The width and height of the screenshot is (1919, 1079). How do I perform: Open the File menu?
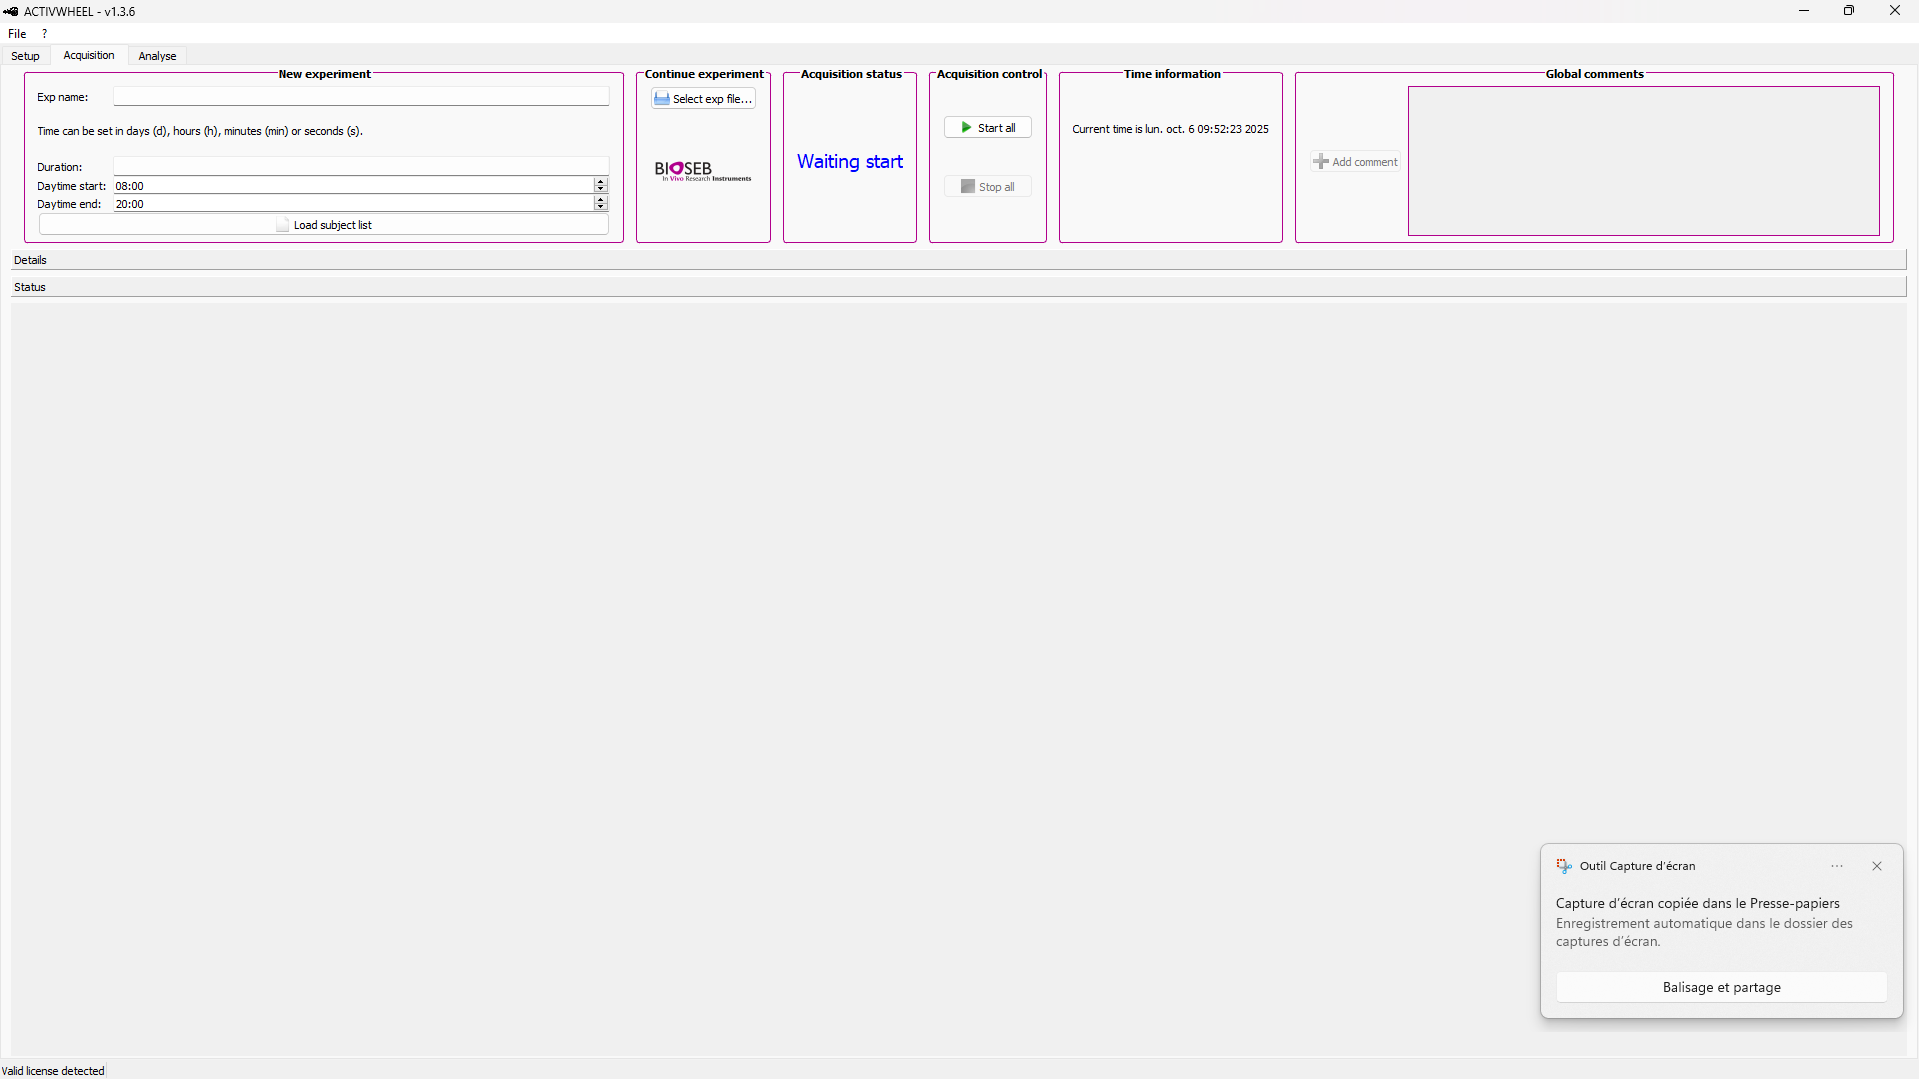(17, 34)
